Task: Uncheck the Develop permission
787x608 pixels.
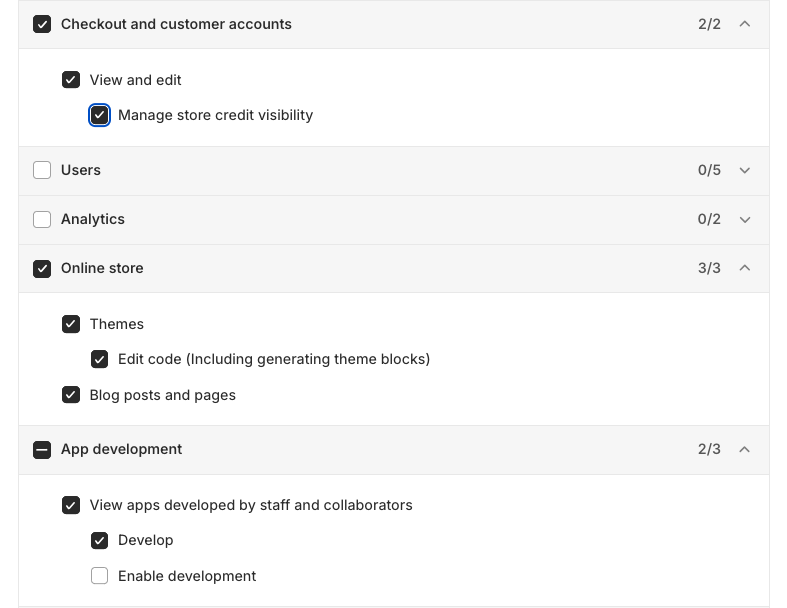Action: [x=99, y=540]
